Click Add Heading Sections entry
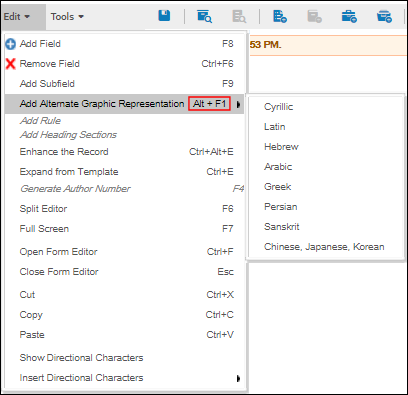Viewport: 408px width, 395px height. [125, 135]
